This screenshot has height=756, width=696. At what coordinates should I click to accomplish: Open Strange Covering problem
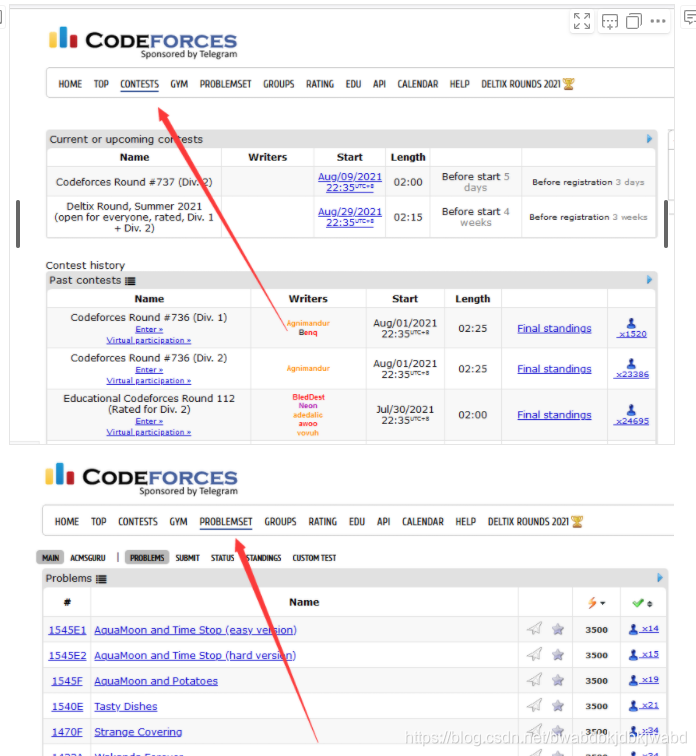pyautogui.click(x=138, y=732)
